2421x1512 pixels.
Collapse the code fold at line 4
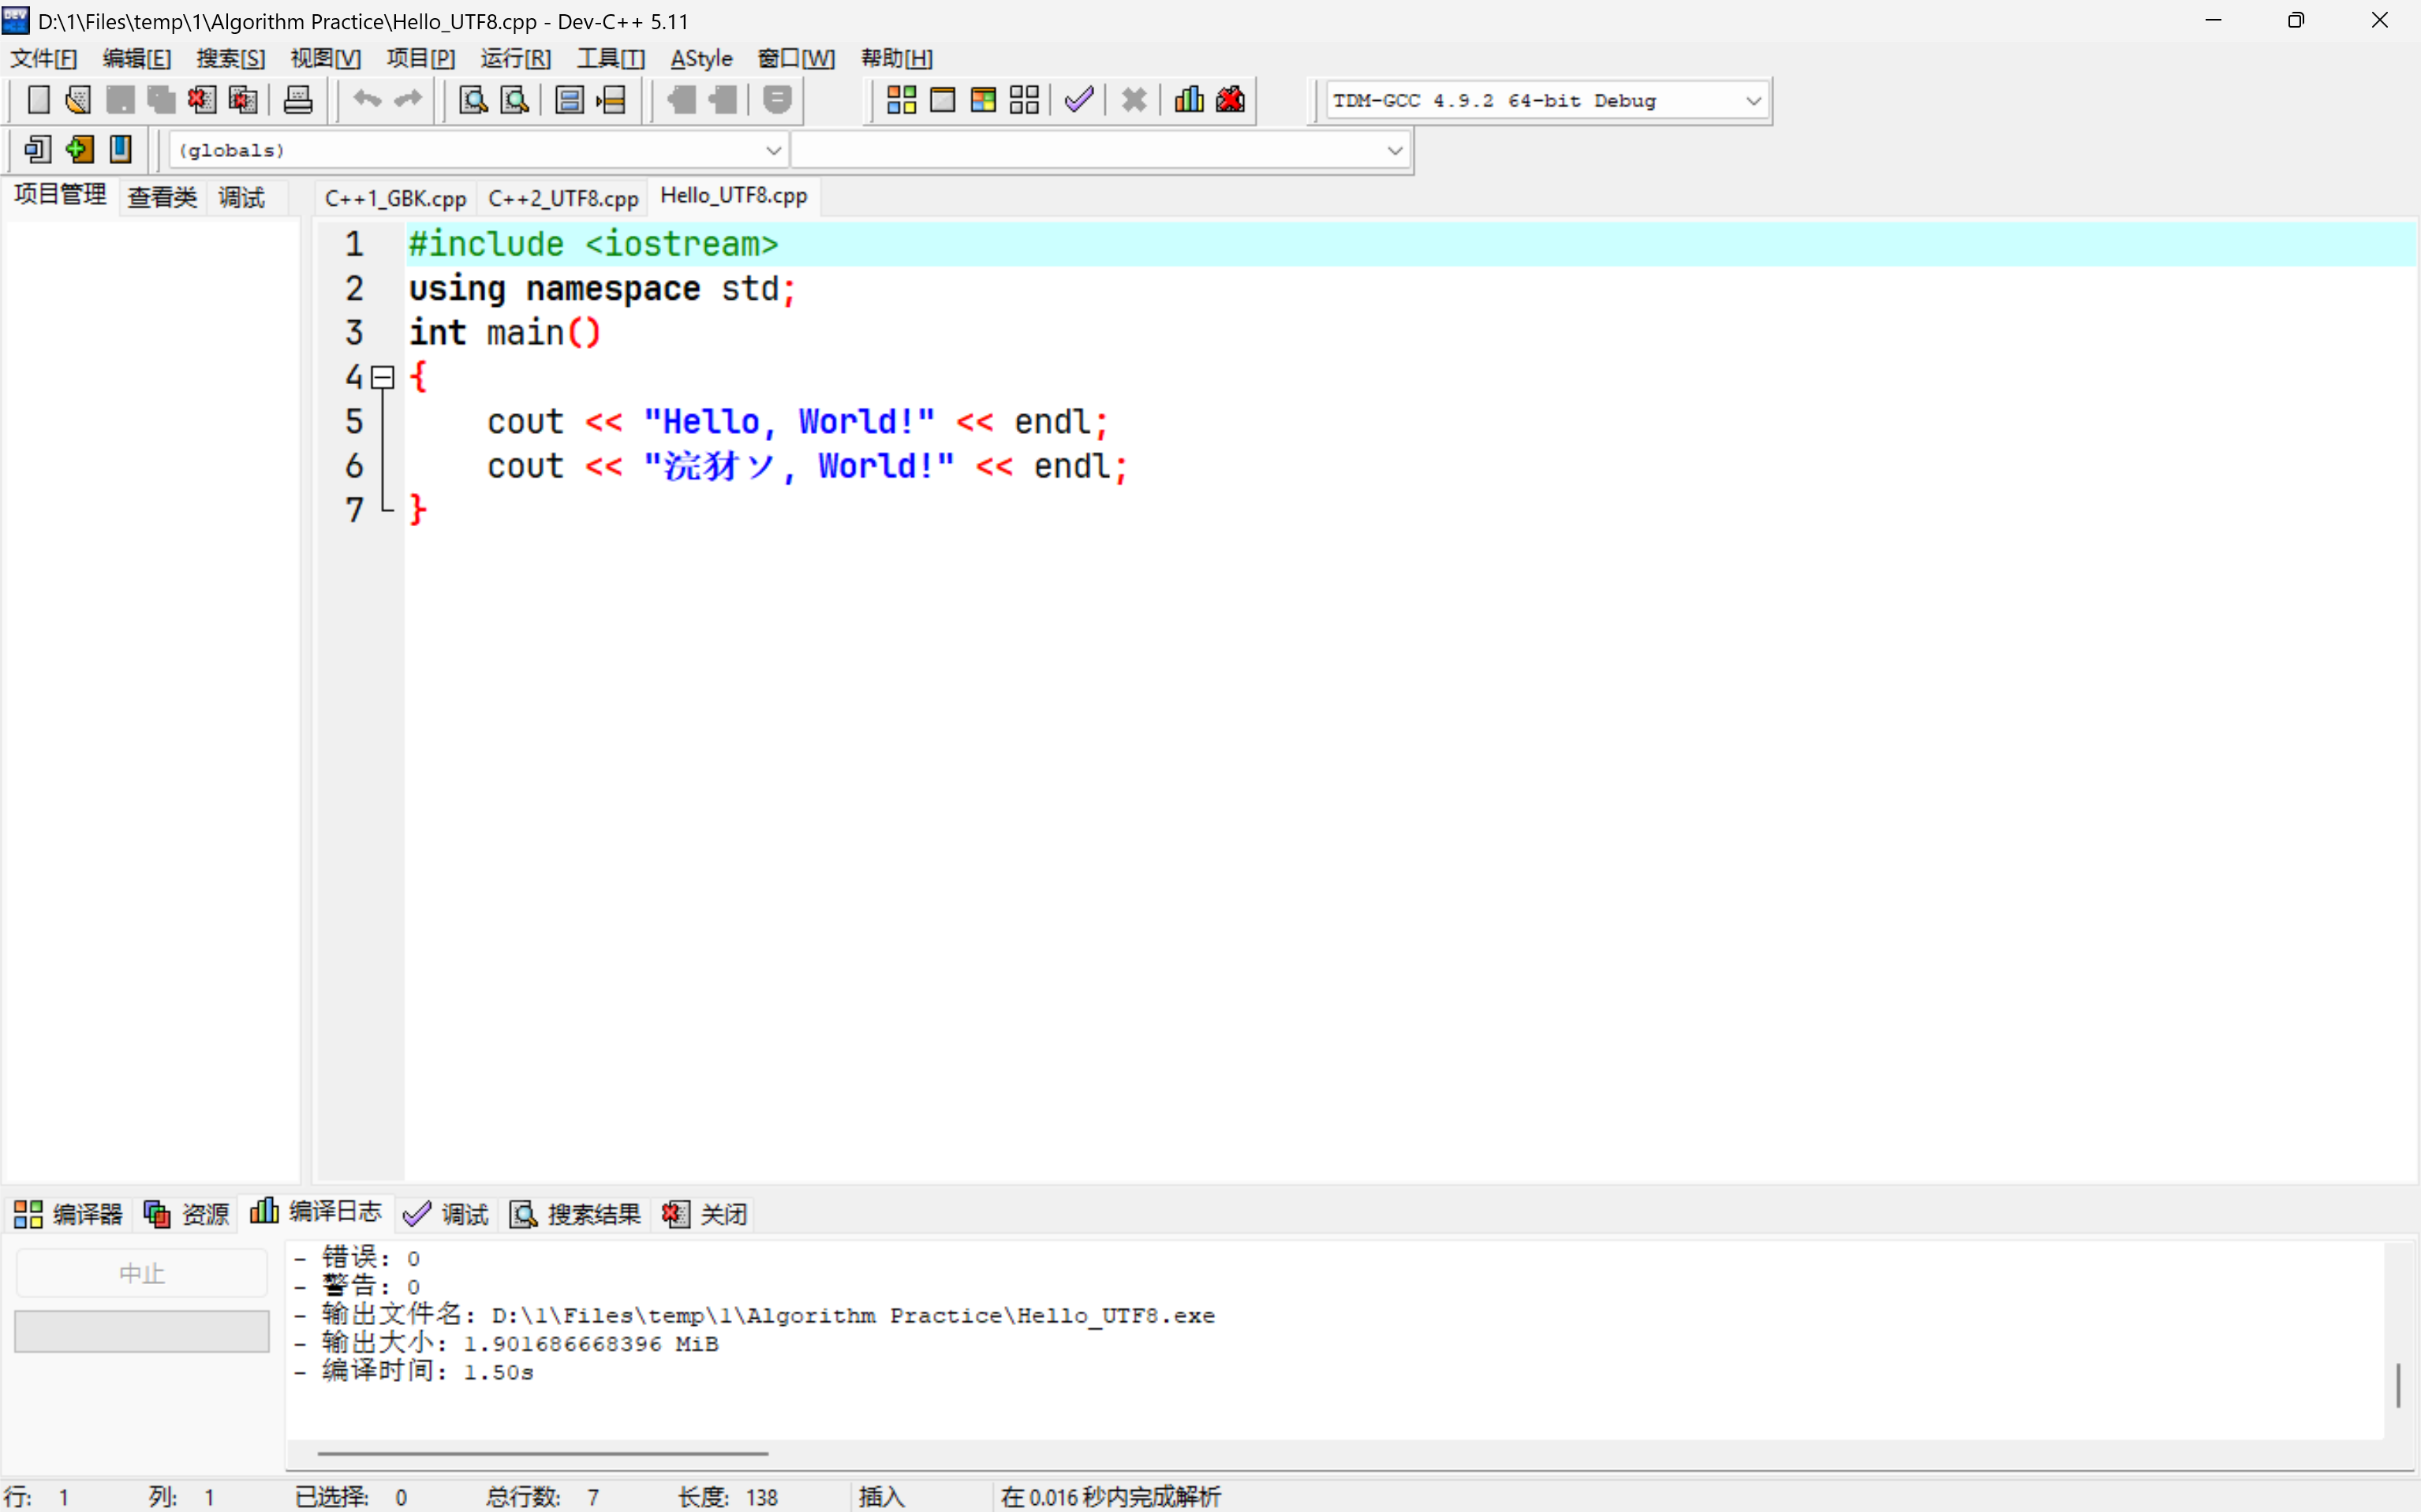(x=382, y=377)
